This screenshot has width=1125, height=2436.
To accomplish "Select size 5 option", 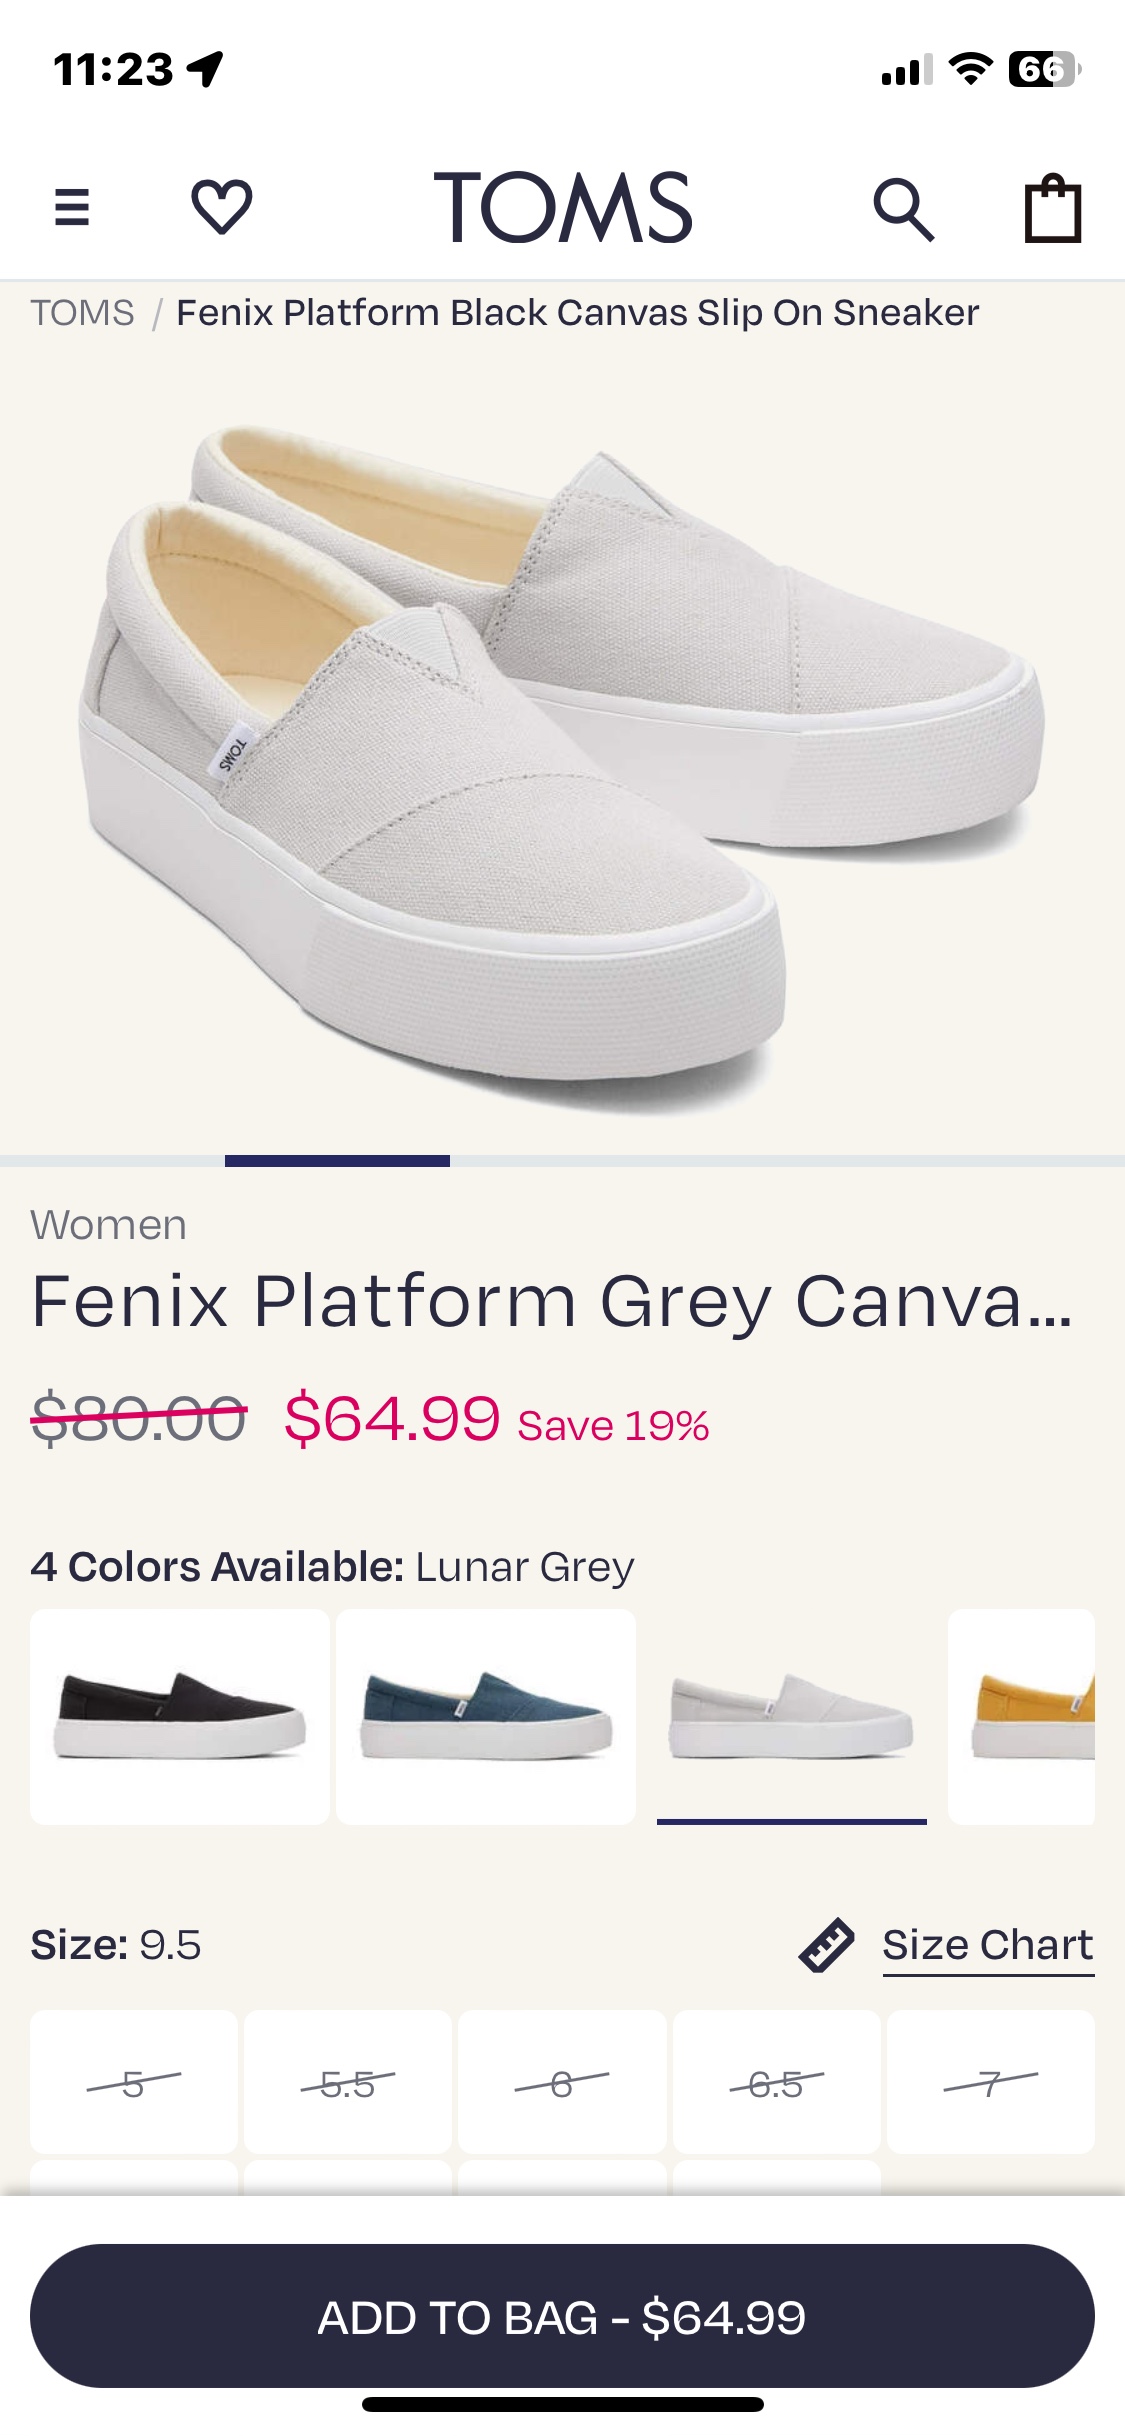I will [134, 2082].
